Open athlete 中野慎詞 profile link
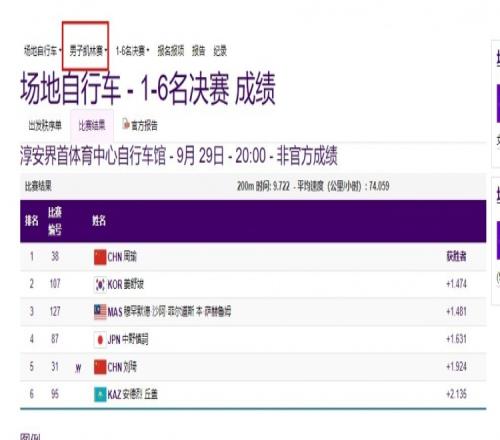The height and width of the screenshot is (440, 500). click(135, 339)
